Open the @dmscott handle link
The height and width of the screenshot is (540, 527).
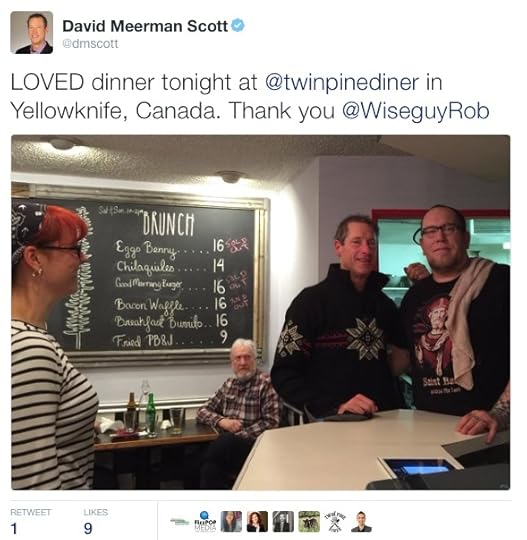pos(90,44)
